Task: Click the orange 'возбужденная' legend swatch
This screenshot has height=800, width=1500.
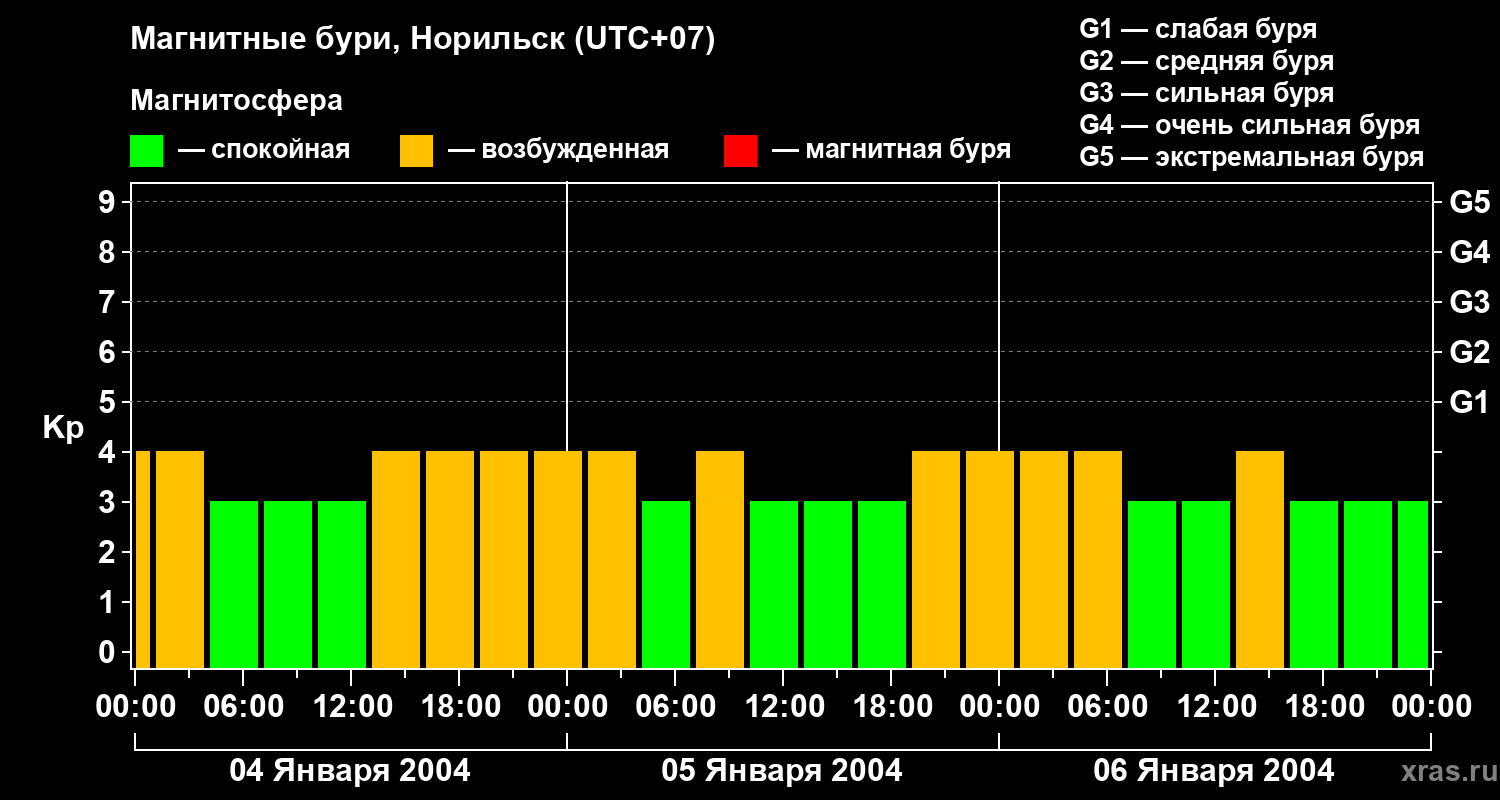Action: [x=416, y=151]
